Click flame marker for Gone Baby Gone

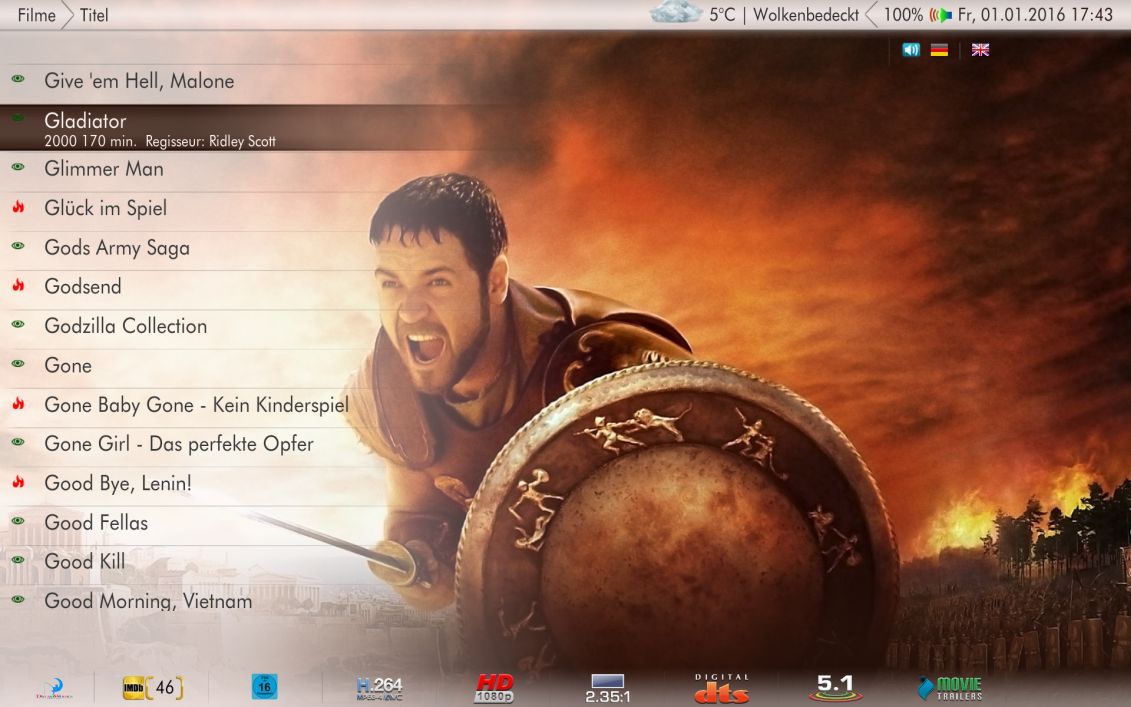click(18, 403)
